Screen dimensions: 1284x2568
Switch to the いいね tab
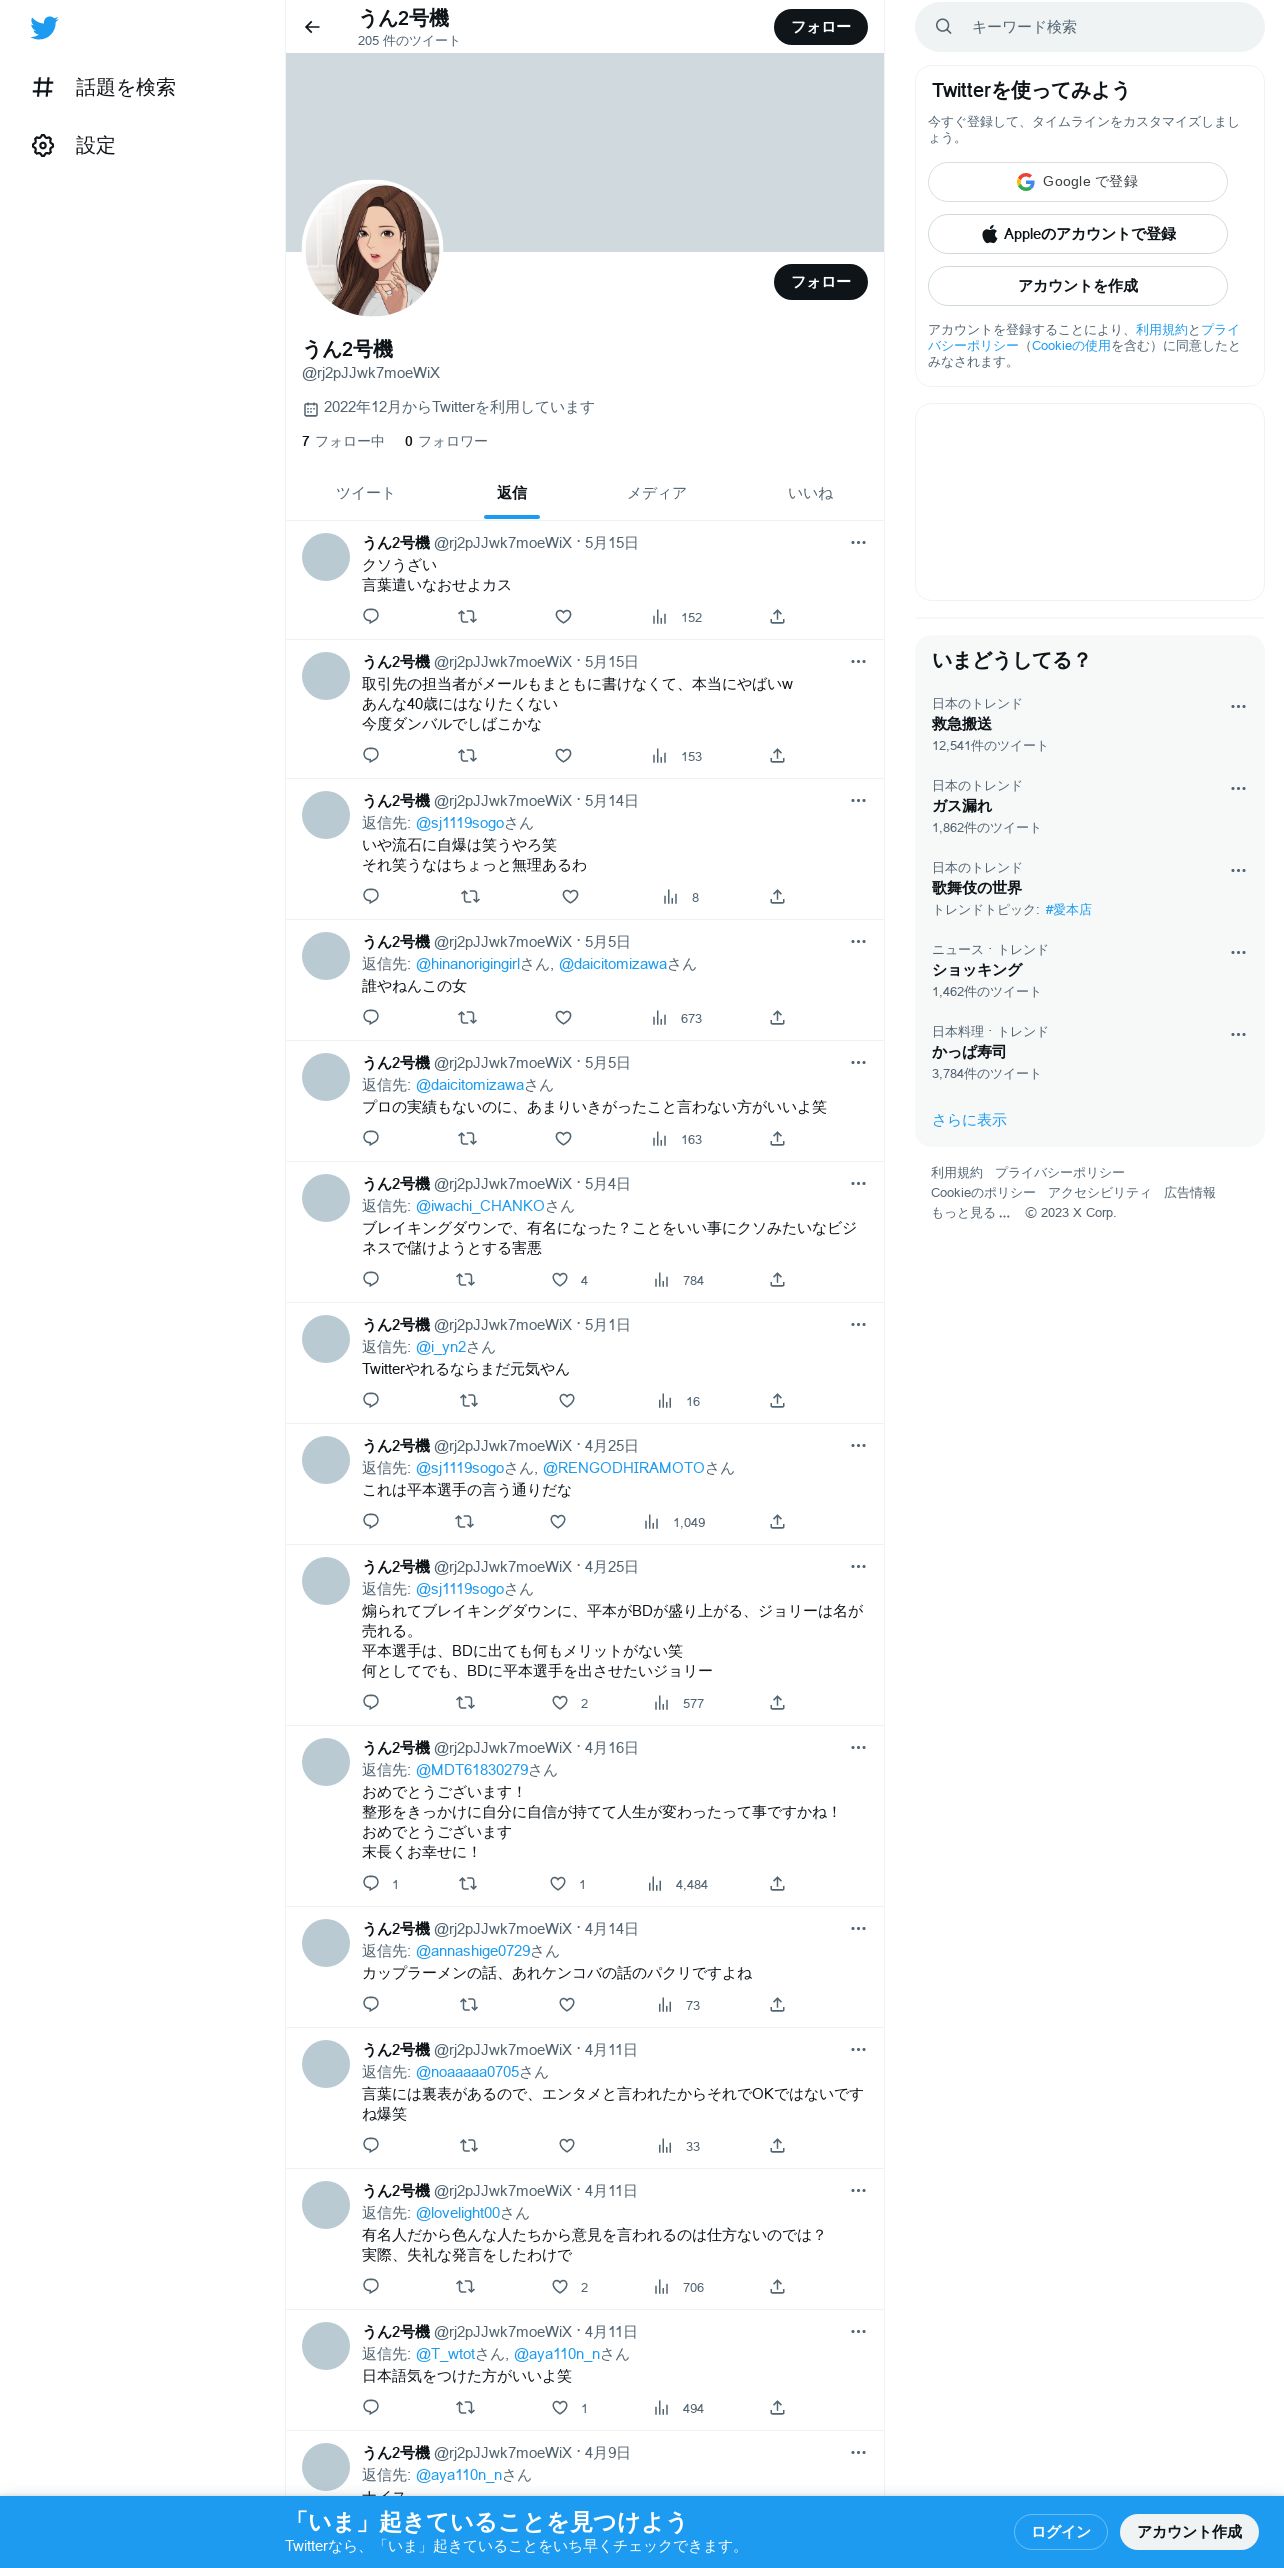point(810,493)
